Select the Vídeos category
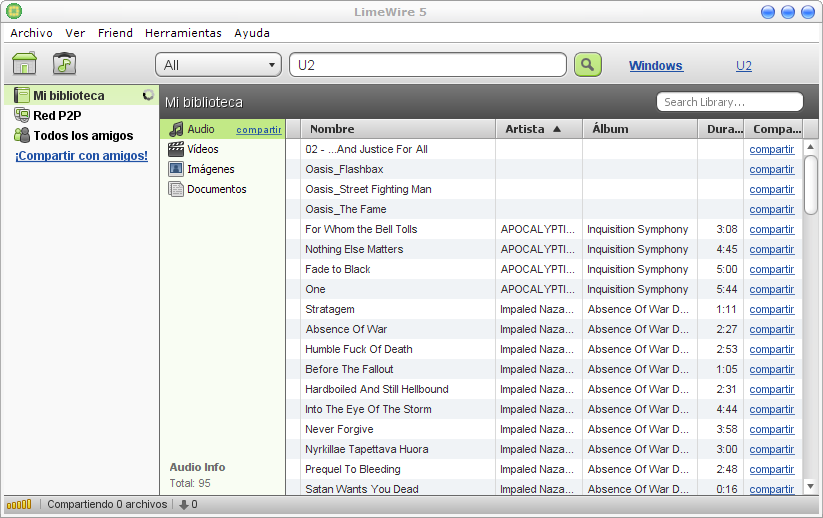 pyautogui.click(x=202, y=149)
